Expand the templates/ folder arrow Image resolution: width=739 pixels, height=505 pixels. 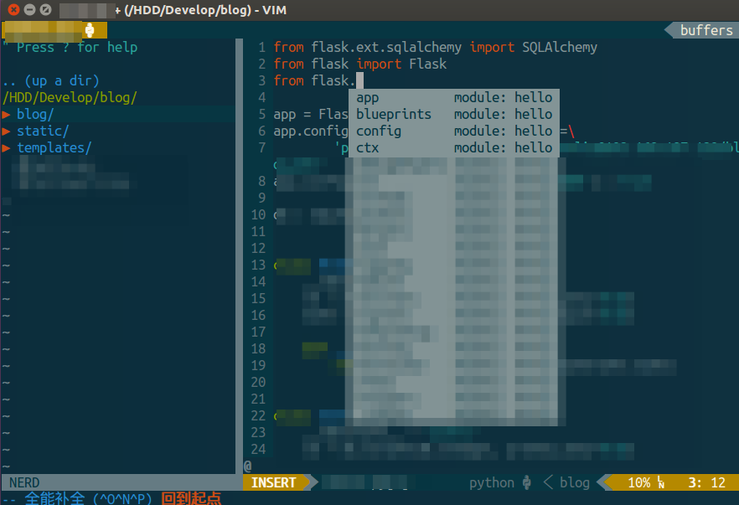tap(7, 148)
